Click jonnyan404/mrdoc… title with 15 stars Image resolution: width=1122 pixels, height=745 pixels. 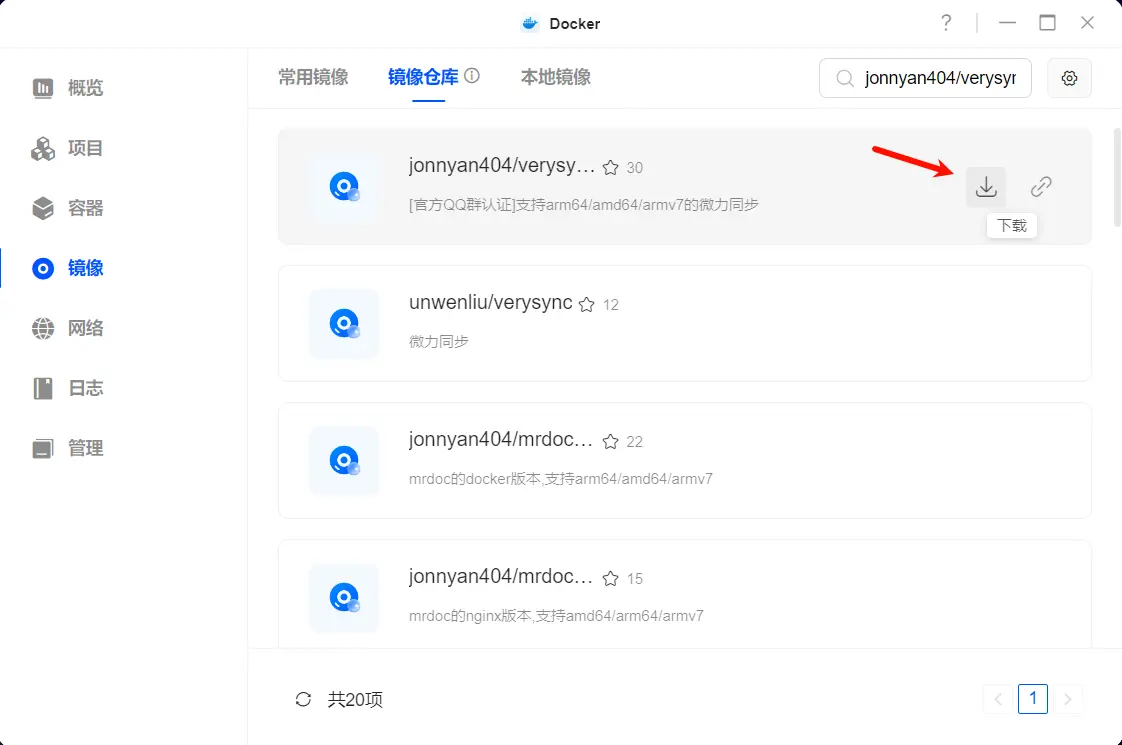coord(500,576)
